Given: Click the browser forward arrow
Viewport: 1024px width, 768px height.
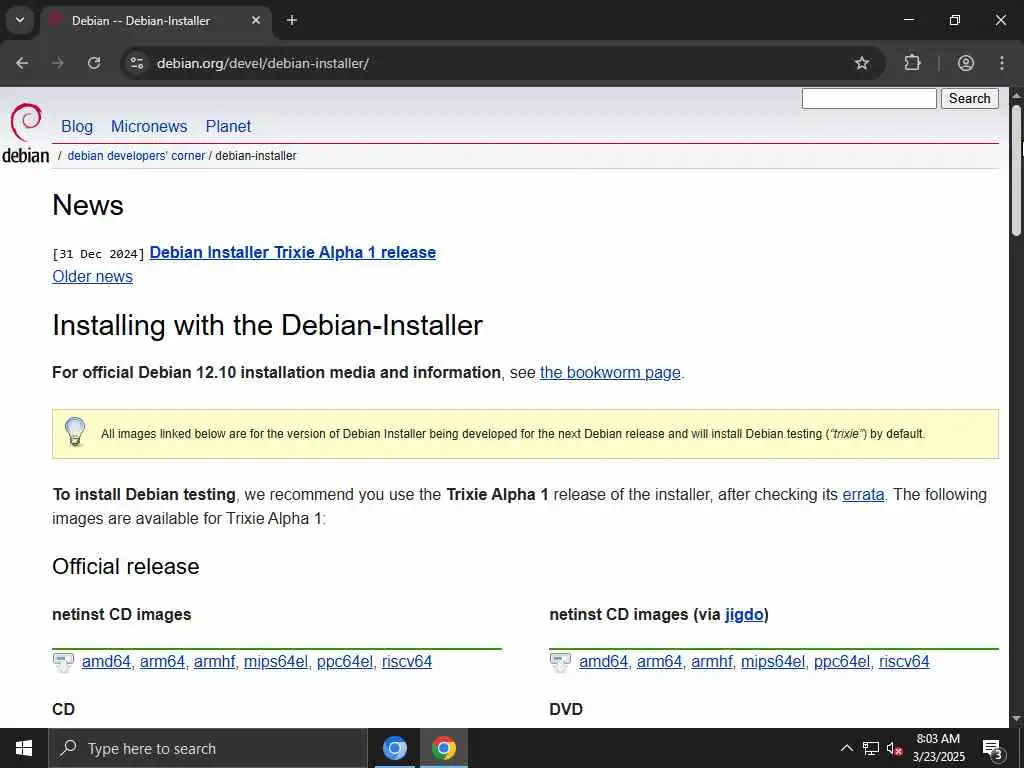Looking at the screenshot, I should click(x=58, y=63).
